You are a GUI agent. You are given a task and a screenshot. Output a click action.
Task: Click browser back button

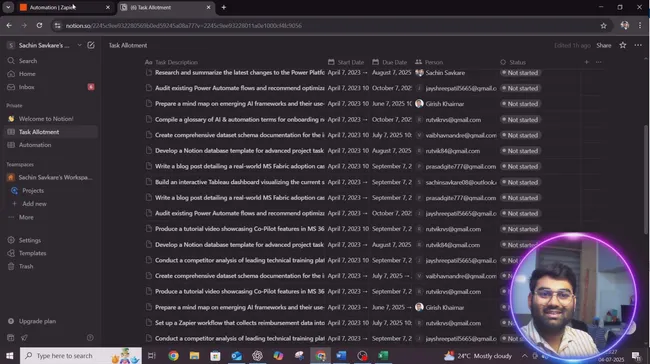tap(9, 26)
